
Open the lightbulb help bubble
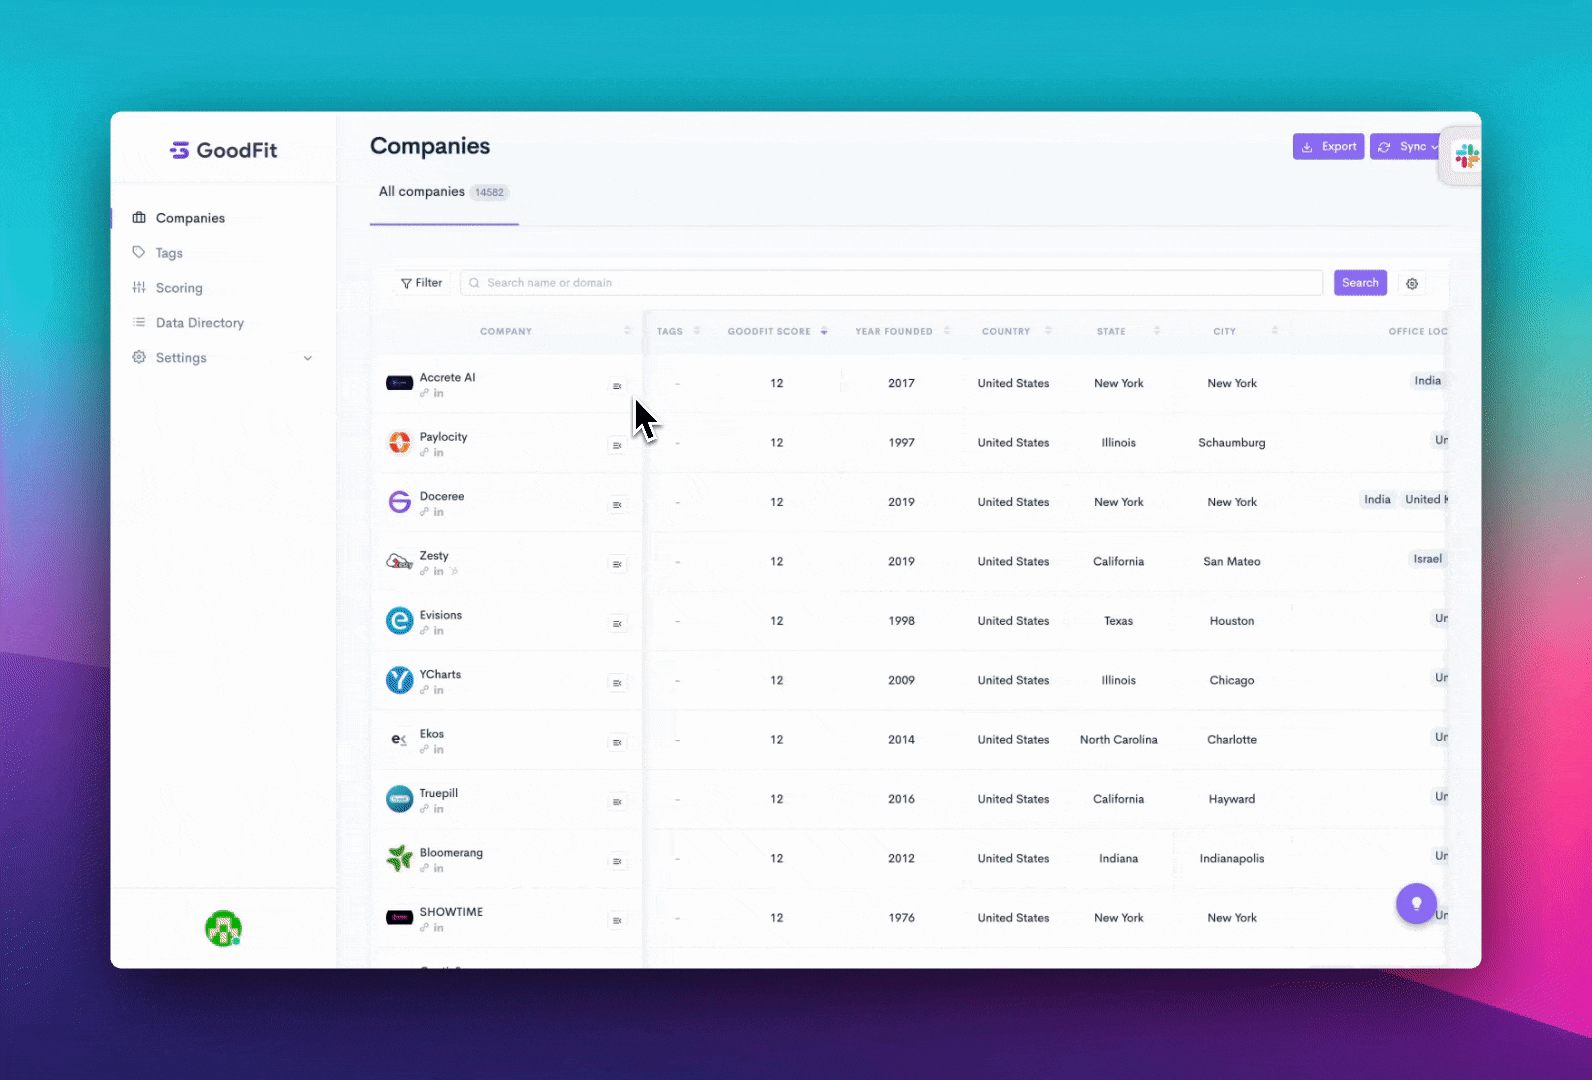[x=1416, y=904]
